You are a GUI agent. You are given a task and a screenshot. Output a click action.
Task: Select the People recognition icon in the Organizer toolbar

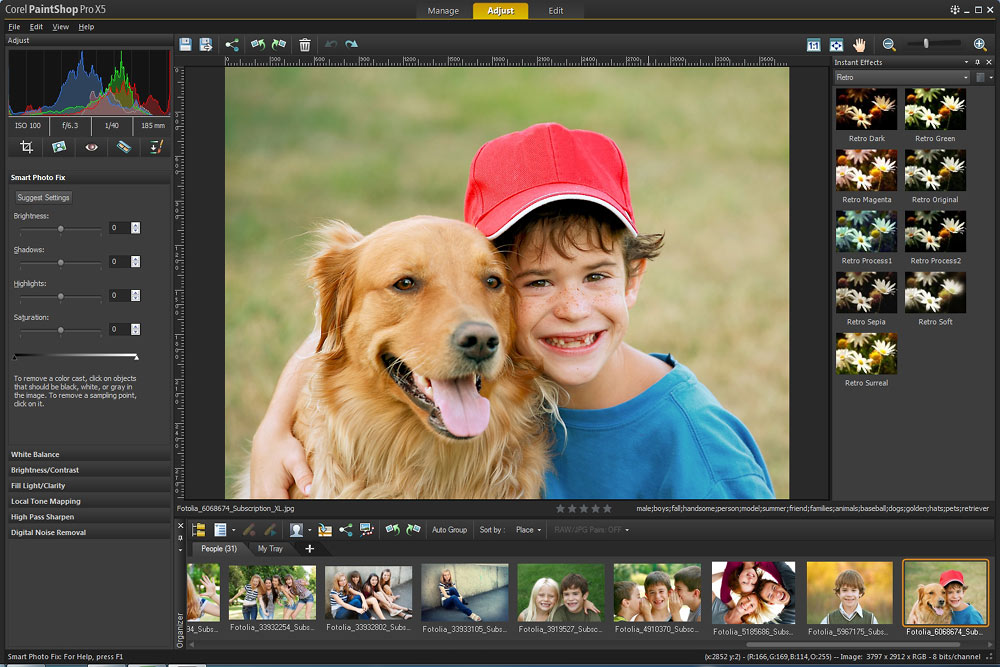295,531
